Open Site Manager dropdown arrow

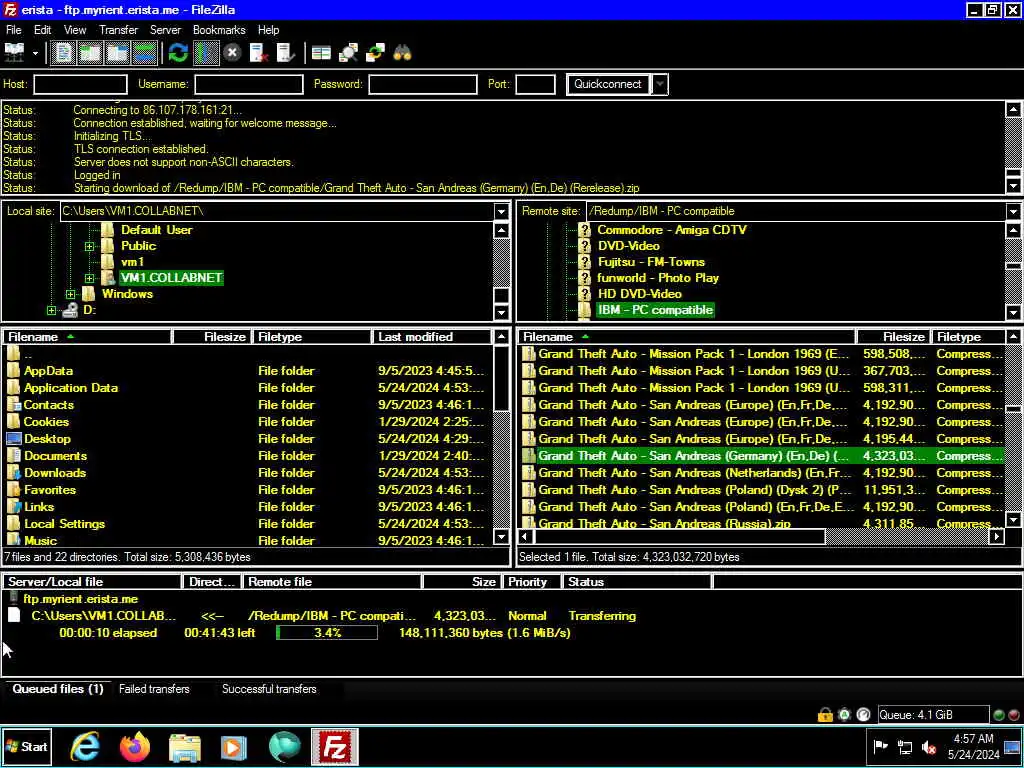coord(35,54)
